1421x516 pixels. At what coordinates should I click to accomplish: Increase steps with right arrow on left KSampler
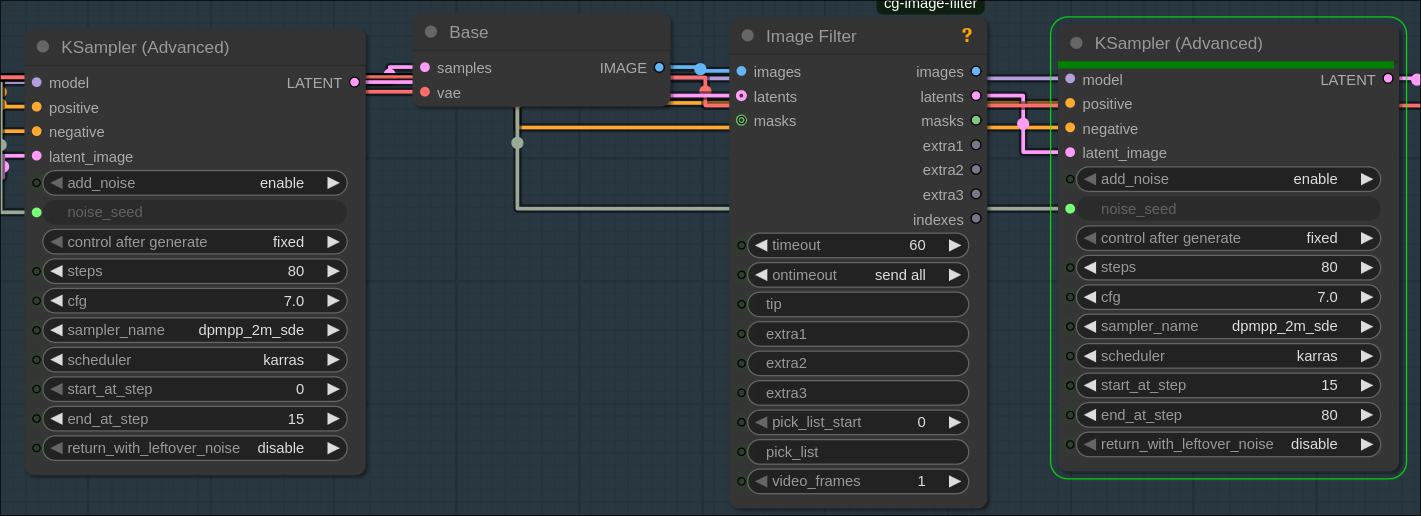tap(333, 271)
